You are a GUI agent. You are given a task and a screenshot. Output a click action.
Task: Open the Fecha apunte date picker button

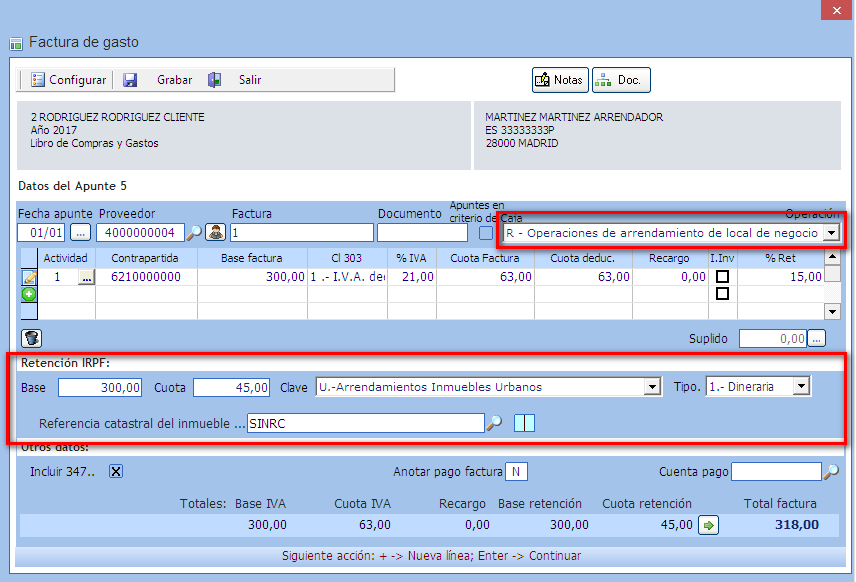point(80,233)
